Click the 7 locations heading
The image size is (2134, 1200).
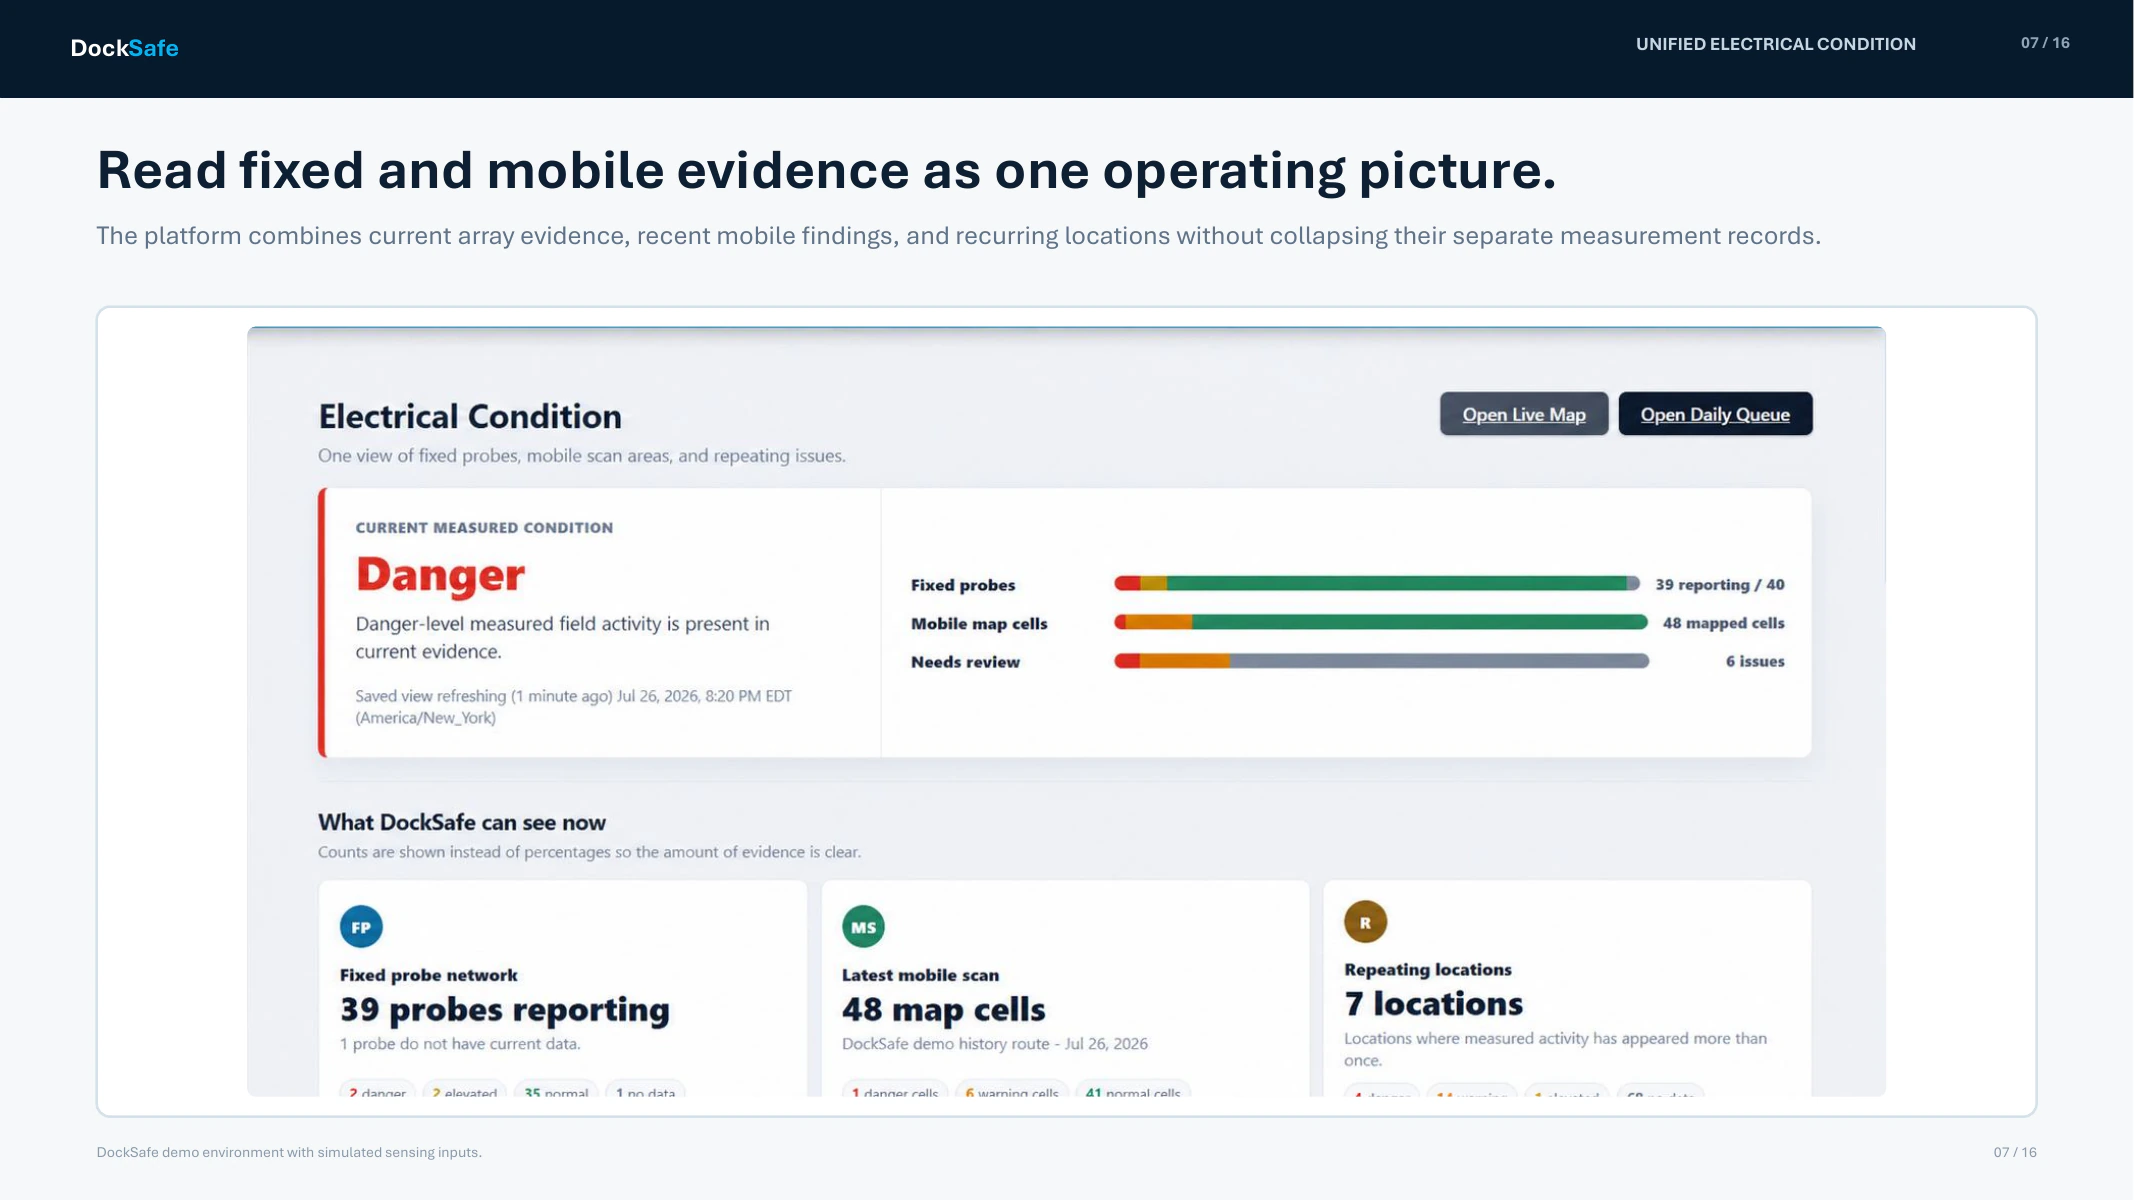(x=1433, y=1003)
